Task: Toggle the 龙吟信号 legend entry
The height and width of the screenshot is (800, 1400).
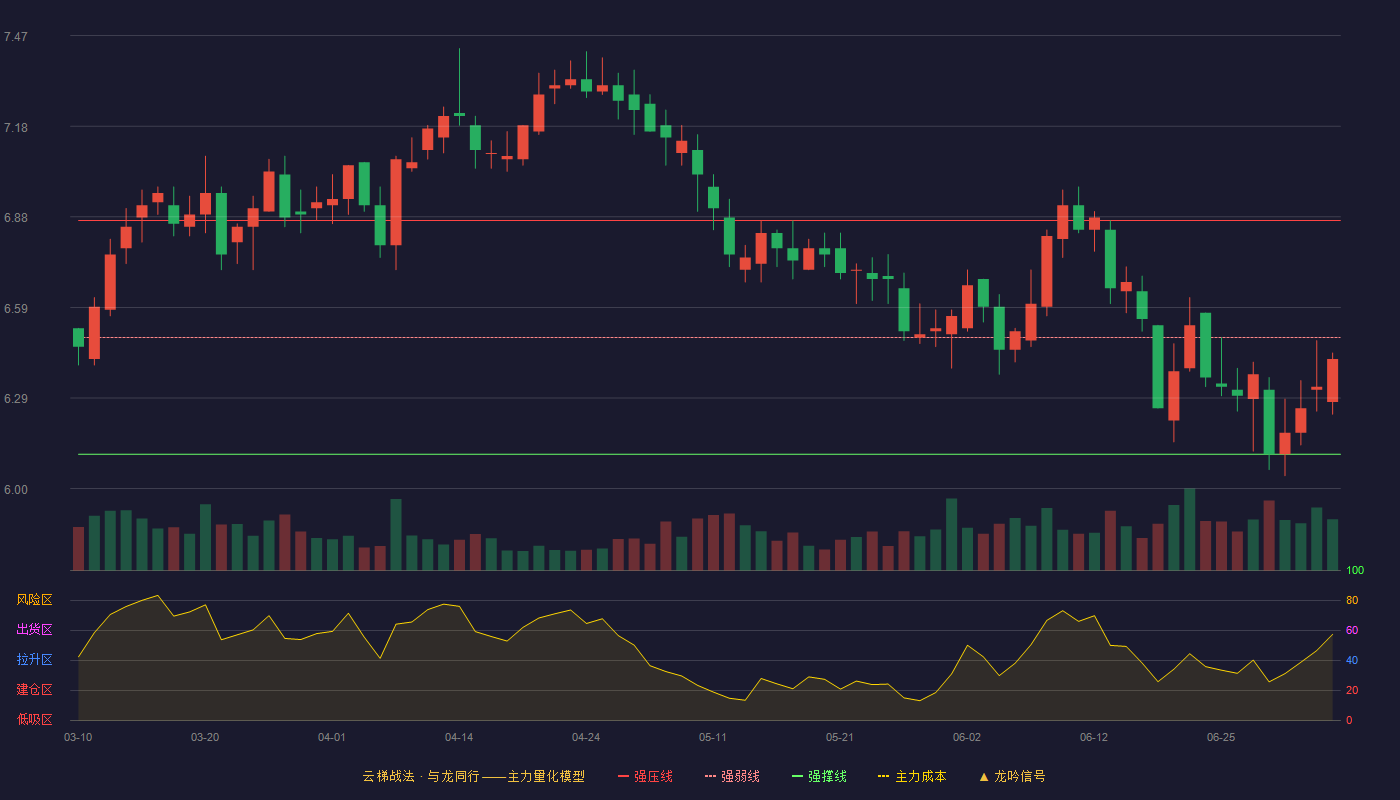Action: point(1011,776)
